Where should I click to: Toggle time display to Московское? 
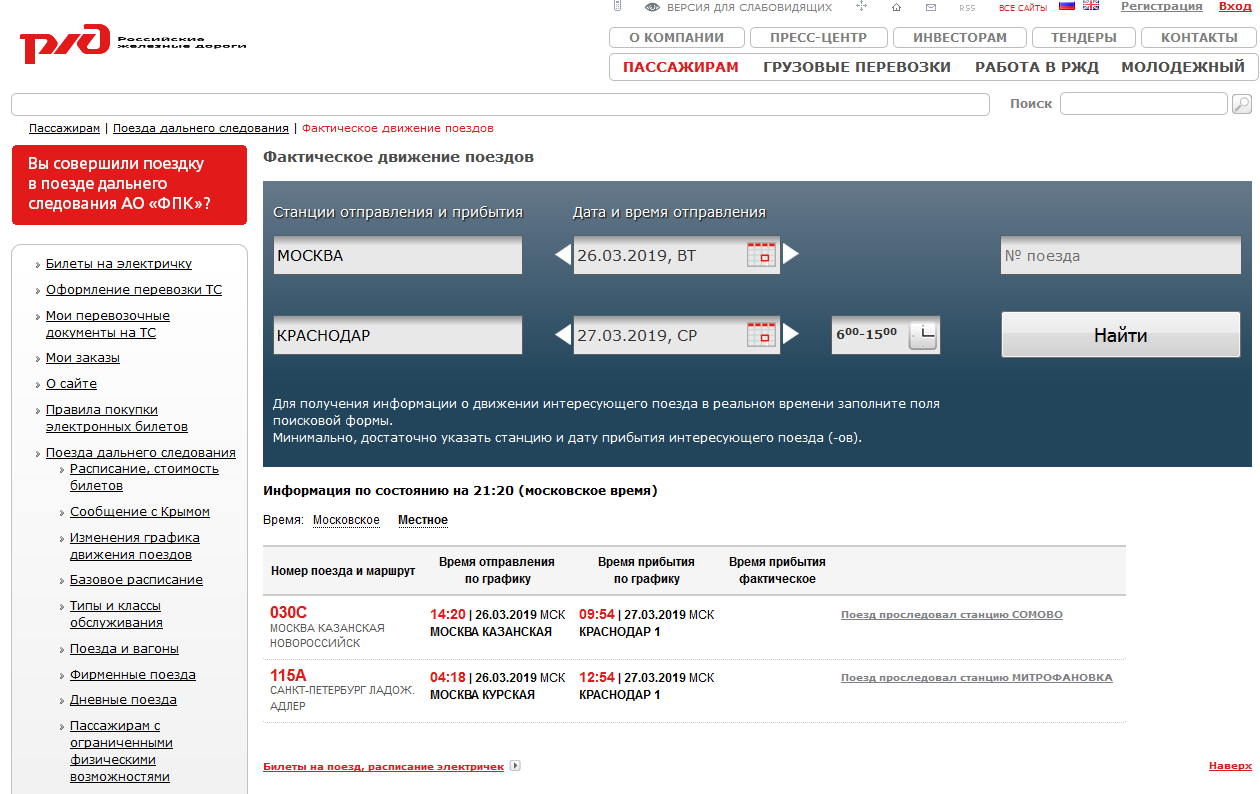(x=346, y=520)
